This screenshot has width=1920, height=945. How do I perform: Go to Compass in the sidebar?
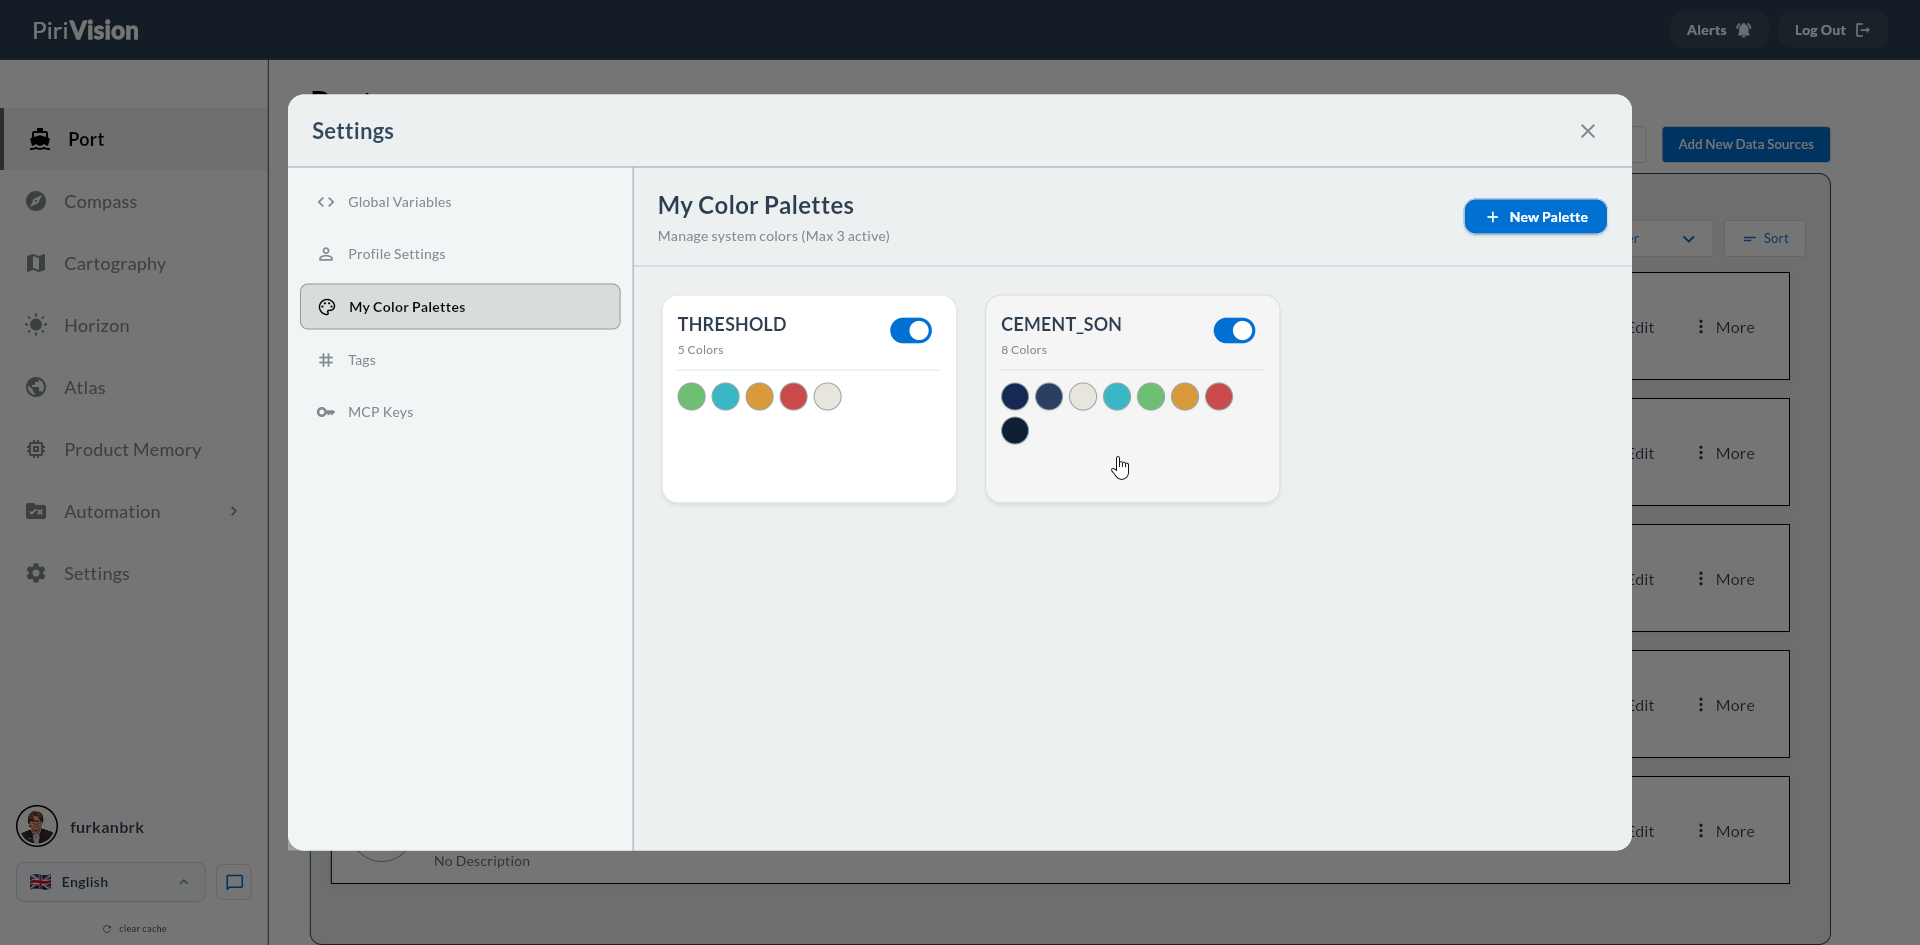[x=134, y=201]
